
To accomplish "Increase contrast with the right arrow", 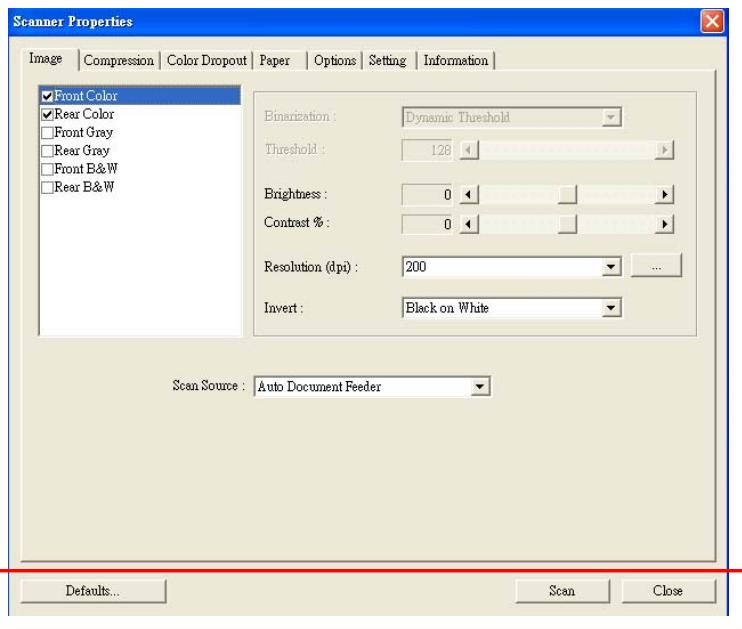I will (x=664, y=224).
